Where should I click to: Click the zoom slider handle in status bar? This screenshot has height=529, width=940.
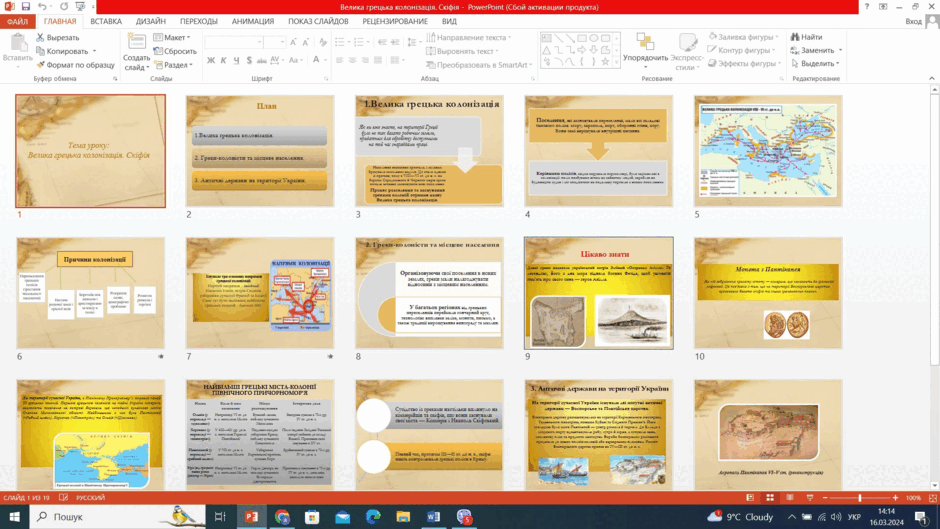click(860, 498)
